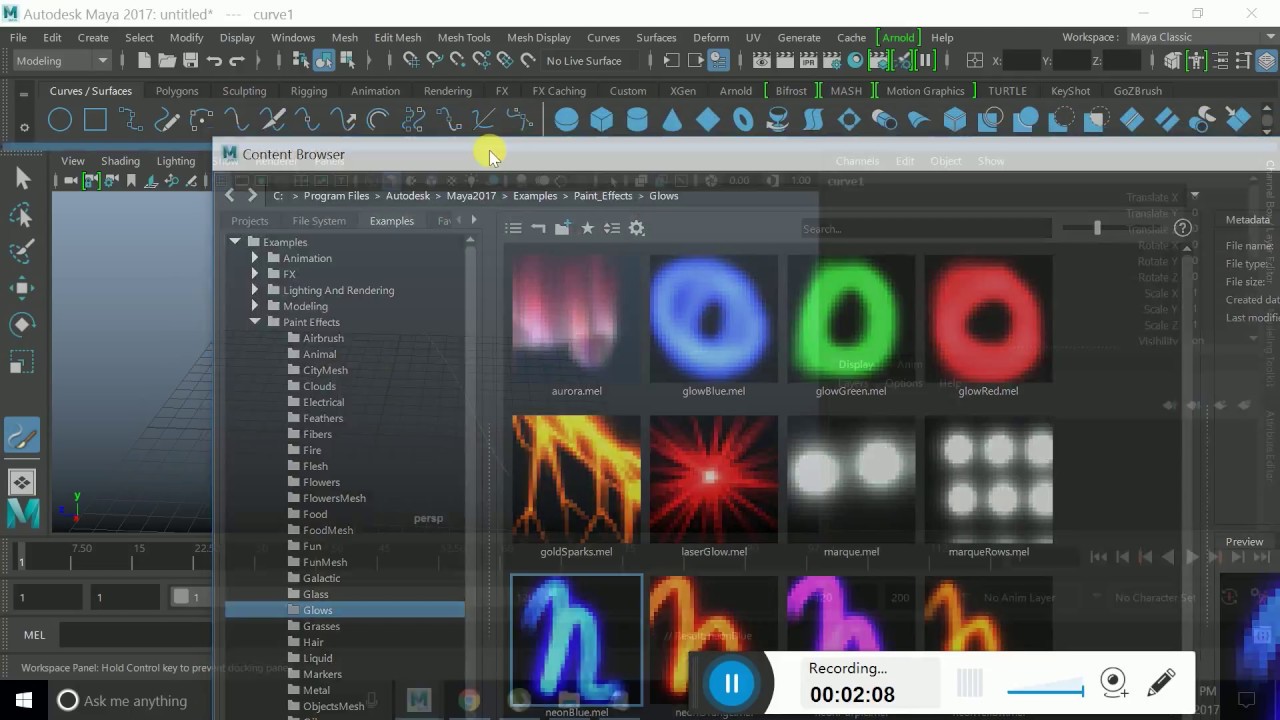Open the Projects tab in Content Browser
This screenshot has width=1280, height=720.
(x=250, y=221)
